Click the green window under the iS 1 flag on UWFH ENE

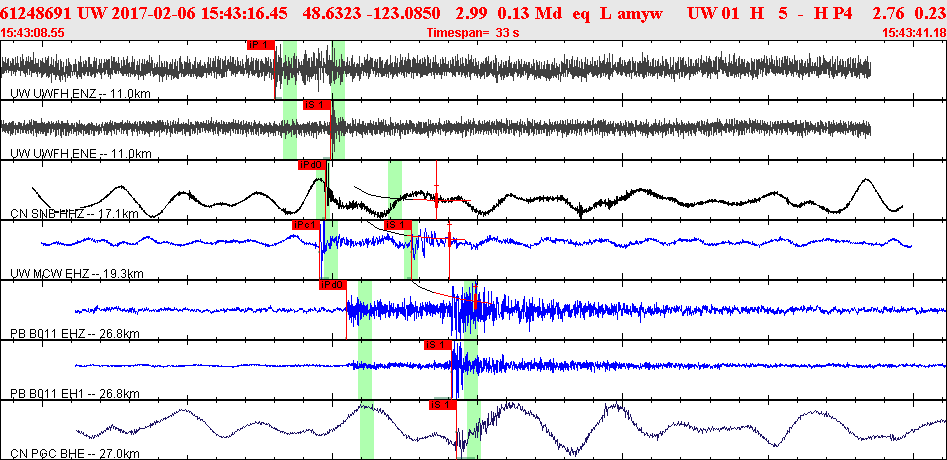[x=338, y=130]
